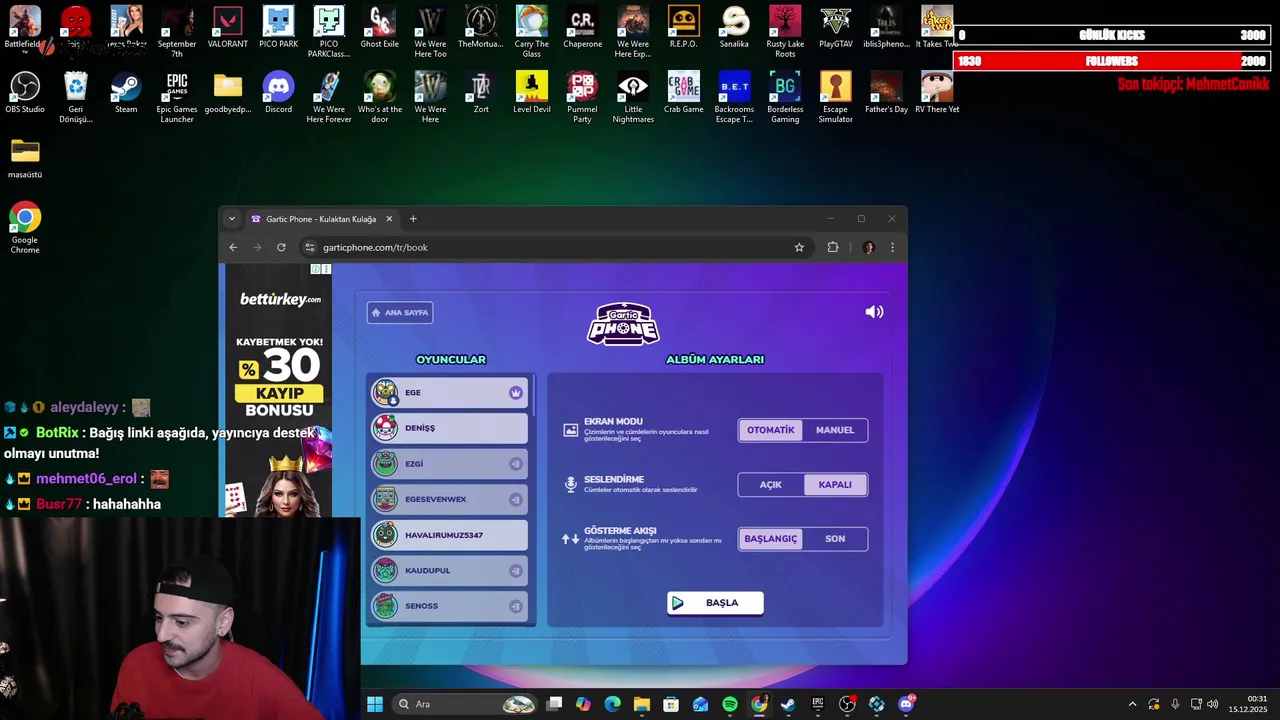Expand Chrome tab search chevron

(232, 219)
